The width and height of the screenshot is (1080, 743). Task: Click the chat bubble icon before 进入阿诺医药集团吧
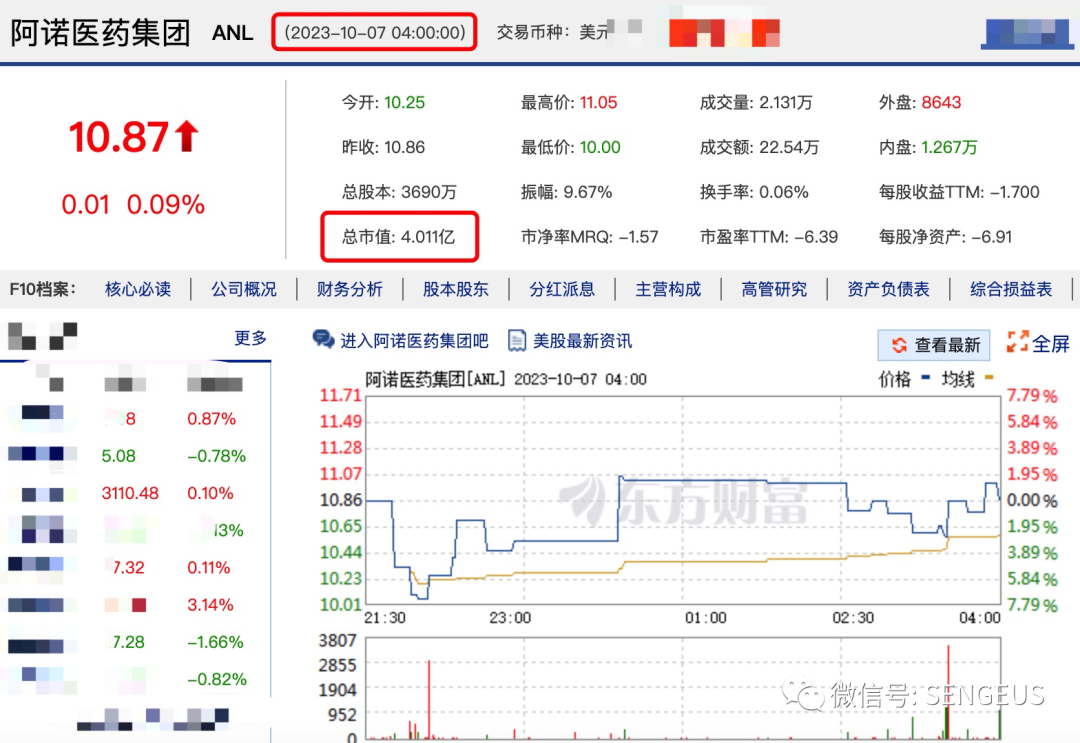click(x=323, y=339)
